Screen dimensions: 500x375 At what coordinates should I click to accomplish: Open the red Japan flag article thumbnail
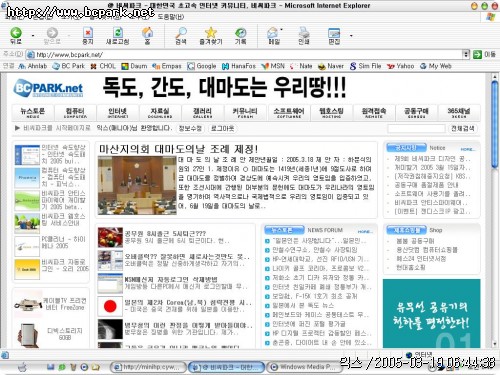[110, 306]
